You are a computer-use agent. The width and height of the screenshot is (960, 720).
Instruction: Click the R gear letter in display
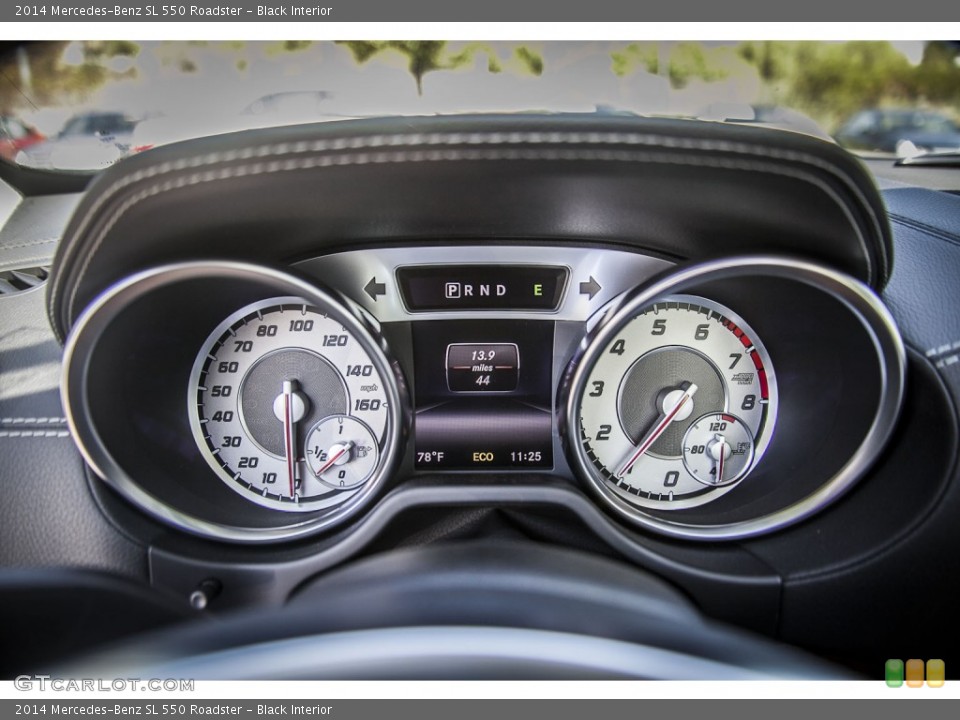pyautogui.click(x=469, y=290)
